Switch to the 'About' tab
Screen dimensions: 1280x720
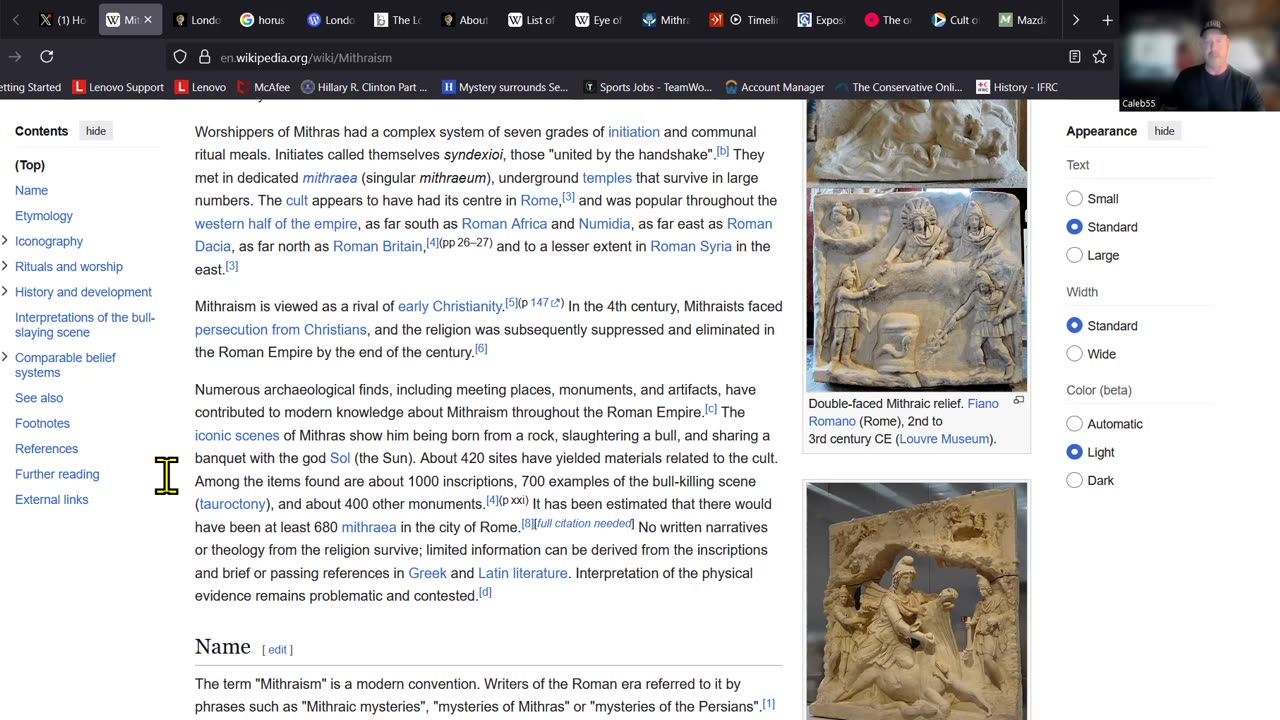point(465,20)
